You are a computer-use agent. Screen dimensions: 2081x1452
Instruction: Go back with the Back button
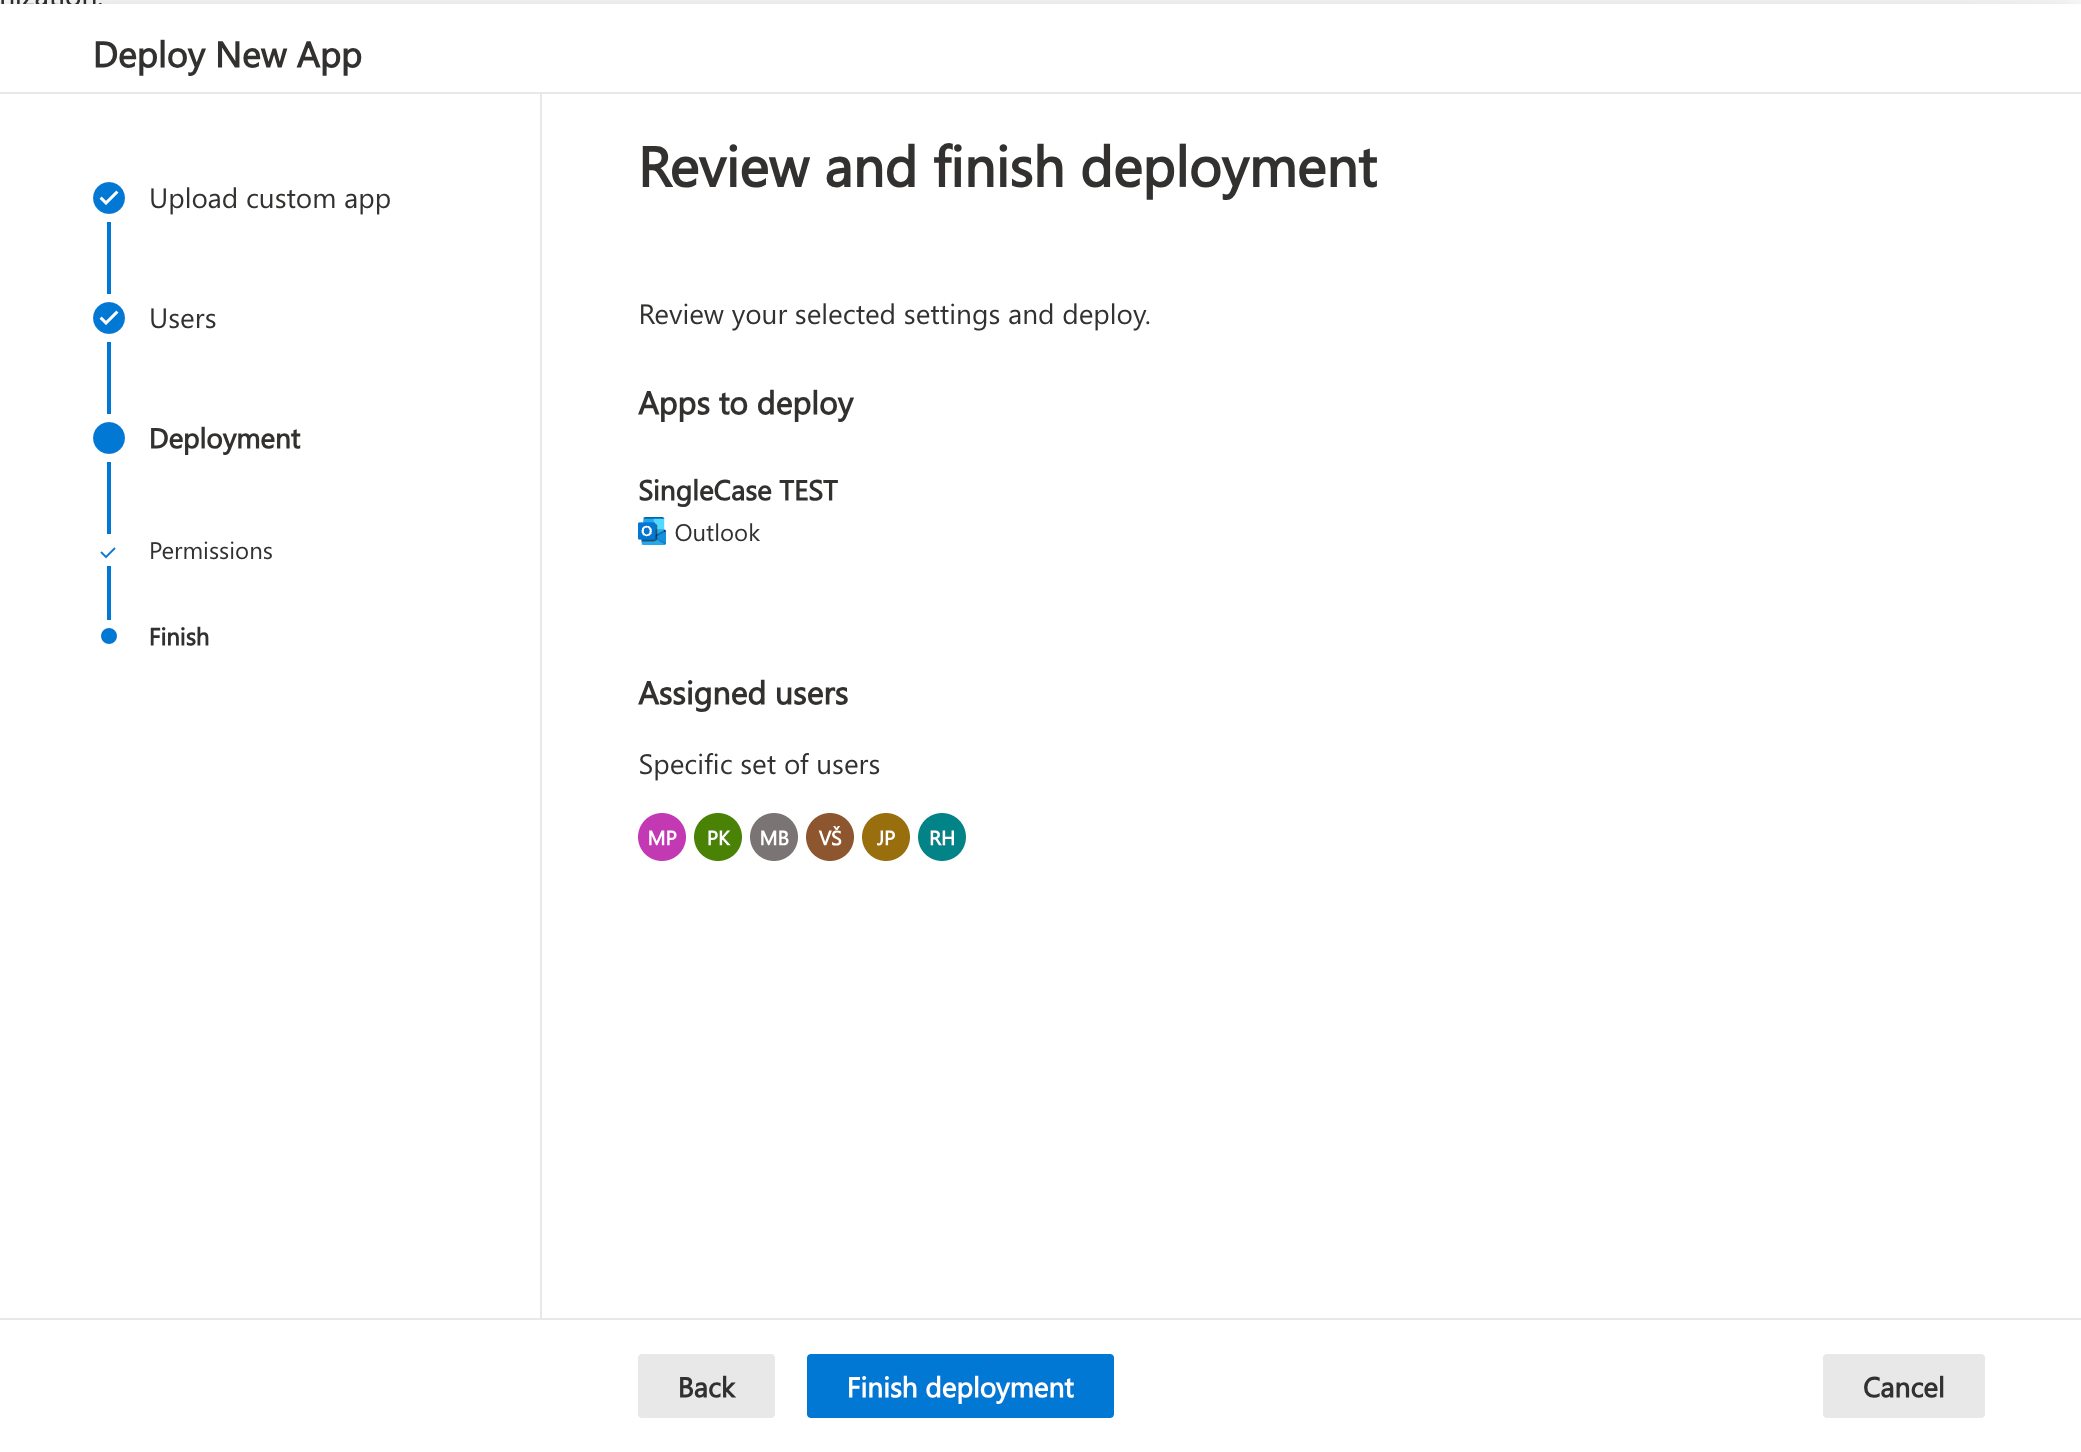pyautogui.click(x=706, y=1386)
